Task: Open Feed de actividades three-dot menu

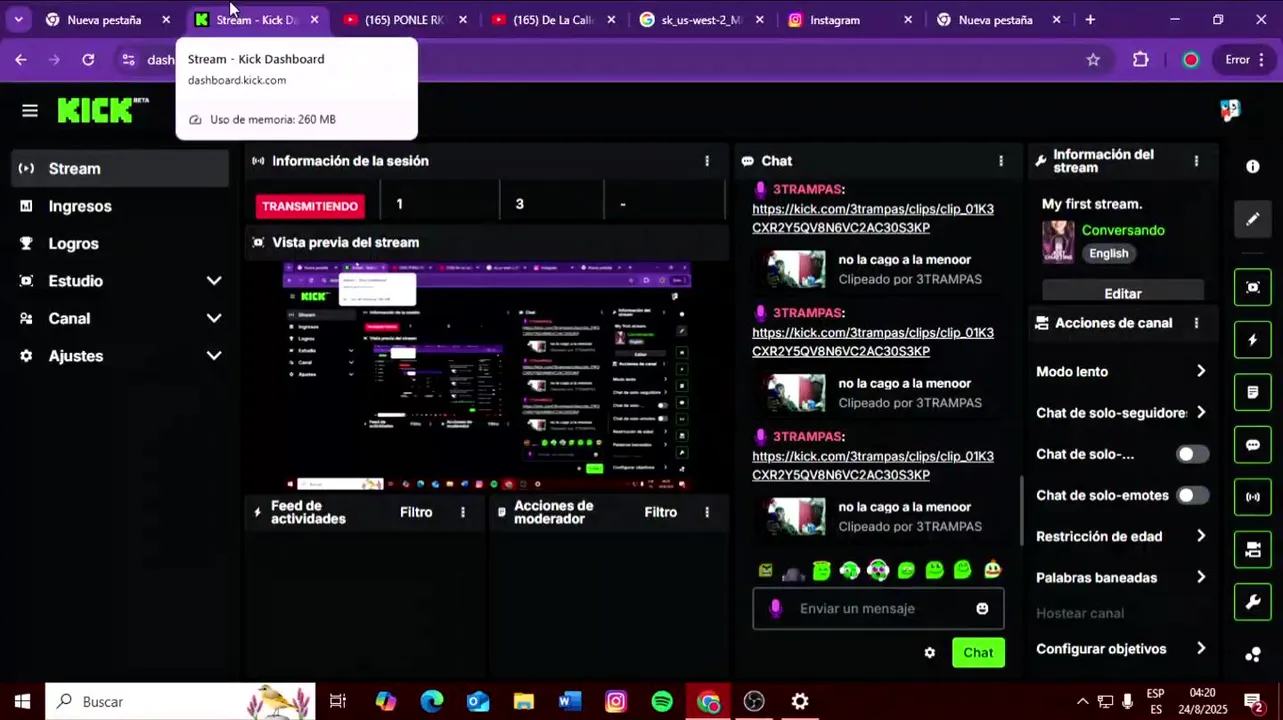Action: tap(462, 512)
